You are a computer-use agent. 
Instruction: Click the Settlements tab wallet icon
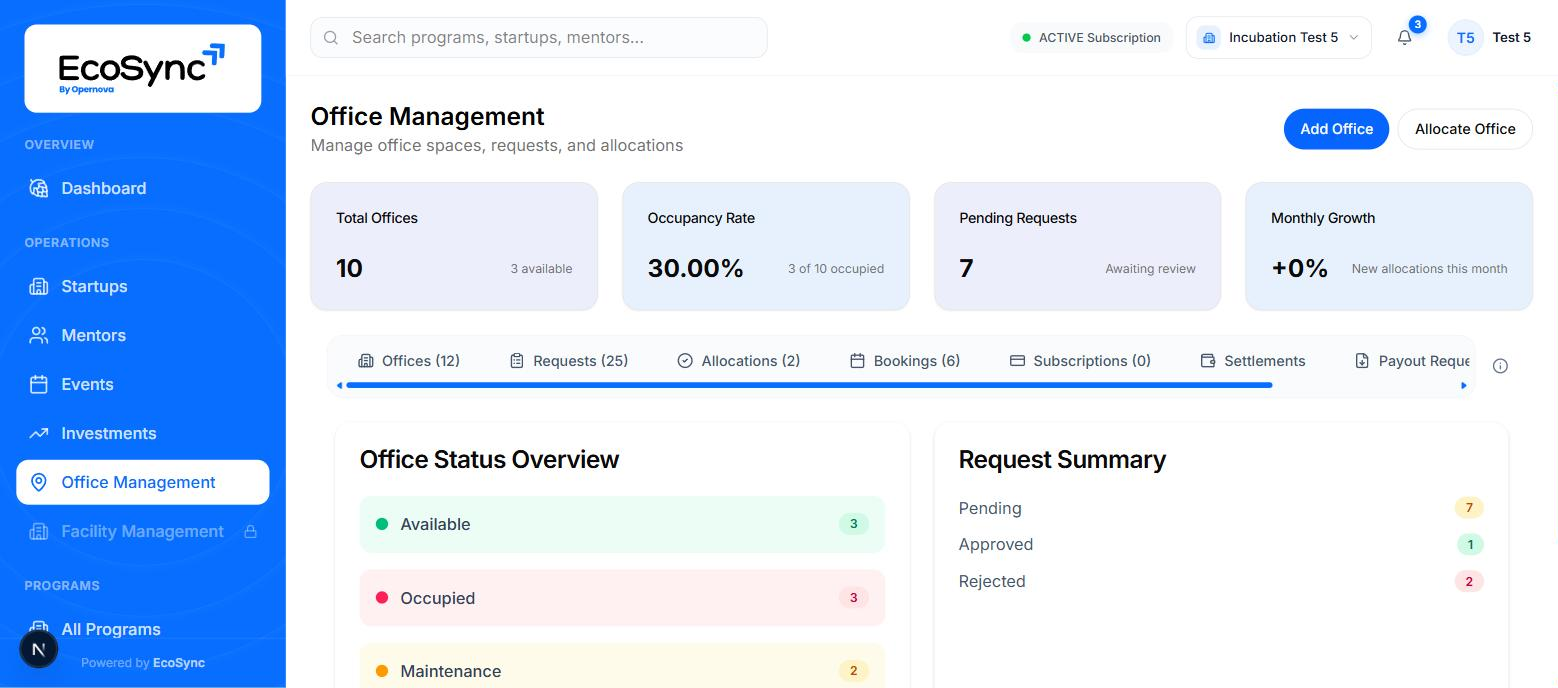tap(1208, 361)
